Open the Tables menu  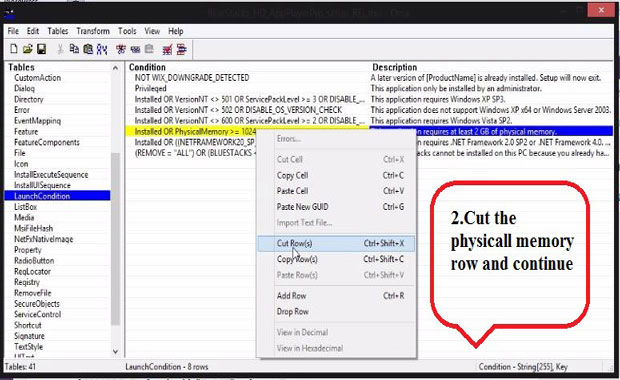coord(58,31)
